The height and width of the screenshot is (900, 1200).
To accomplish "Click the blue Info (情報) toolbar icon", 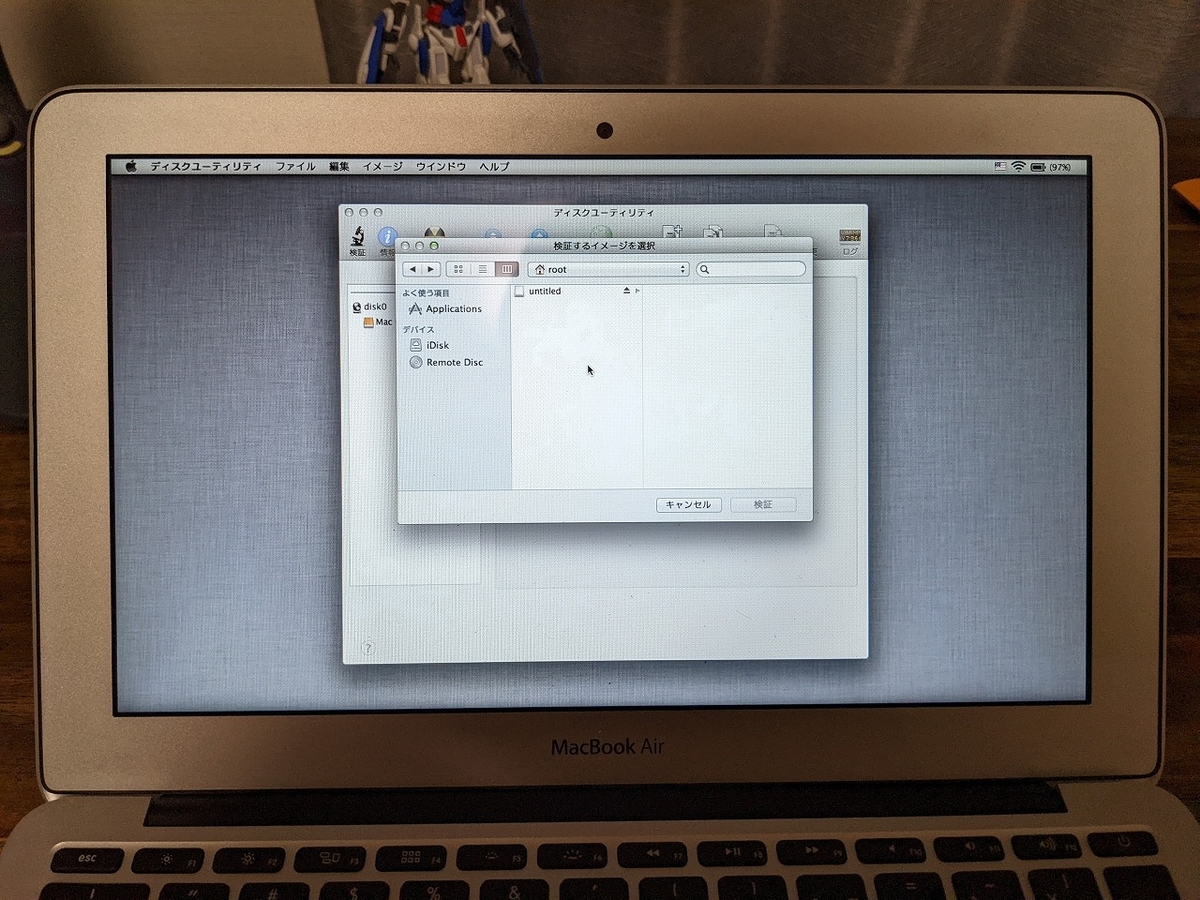I will pyautogui.click(x=387, y=237).
